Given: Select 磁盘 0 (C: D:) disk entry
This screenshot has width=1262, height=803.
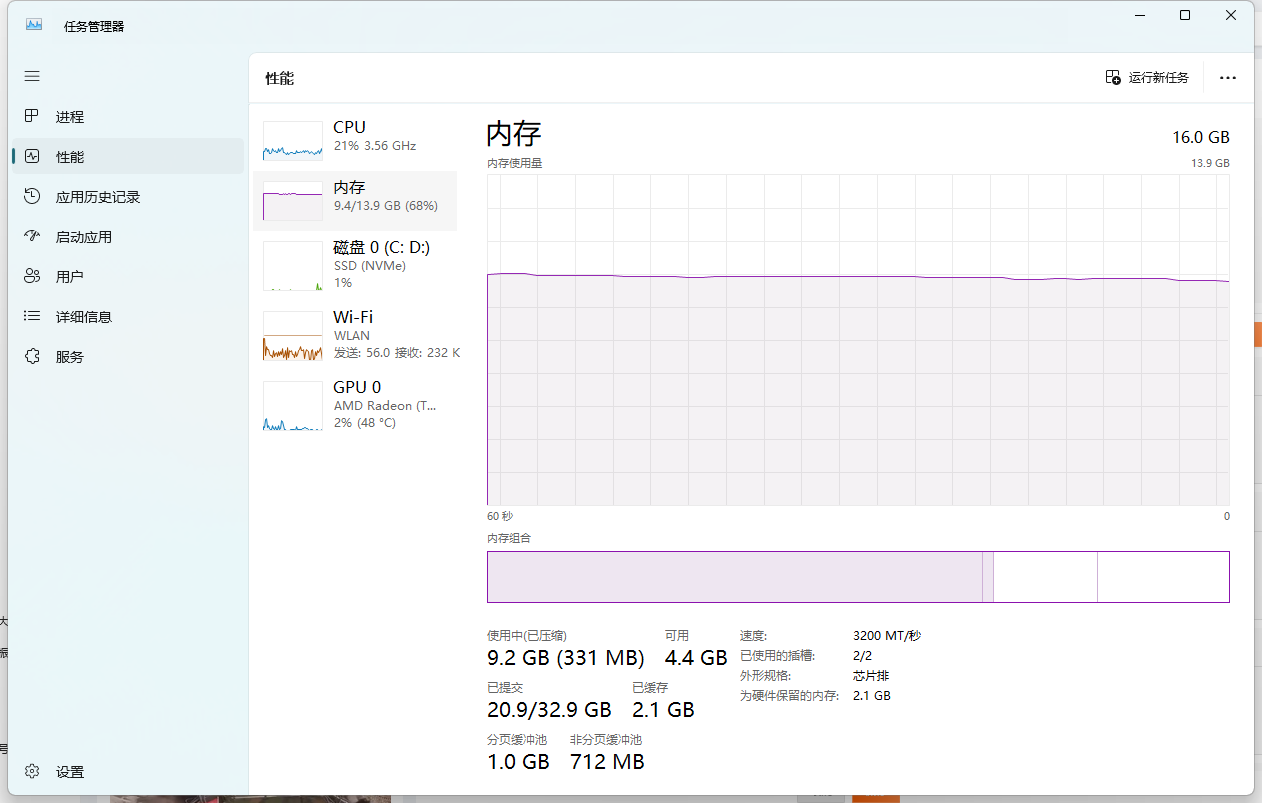Looking at the screenshot, I should (x=355, y=265).
